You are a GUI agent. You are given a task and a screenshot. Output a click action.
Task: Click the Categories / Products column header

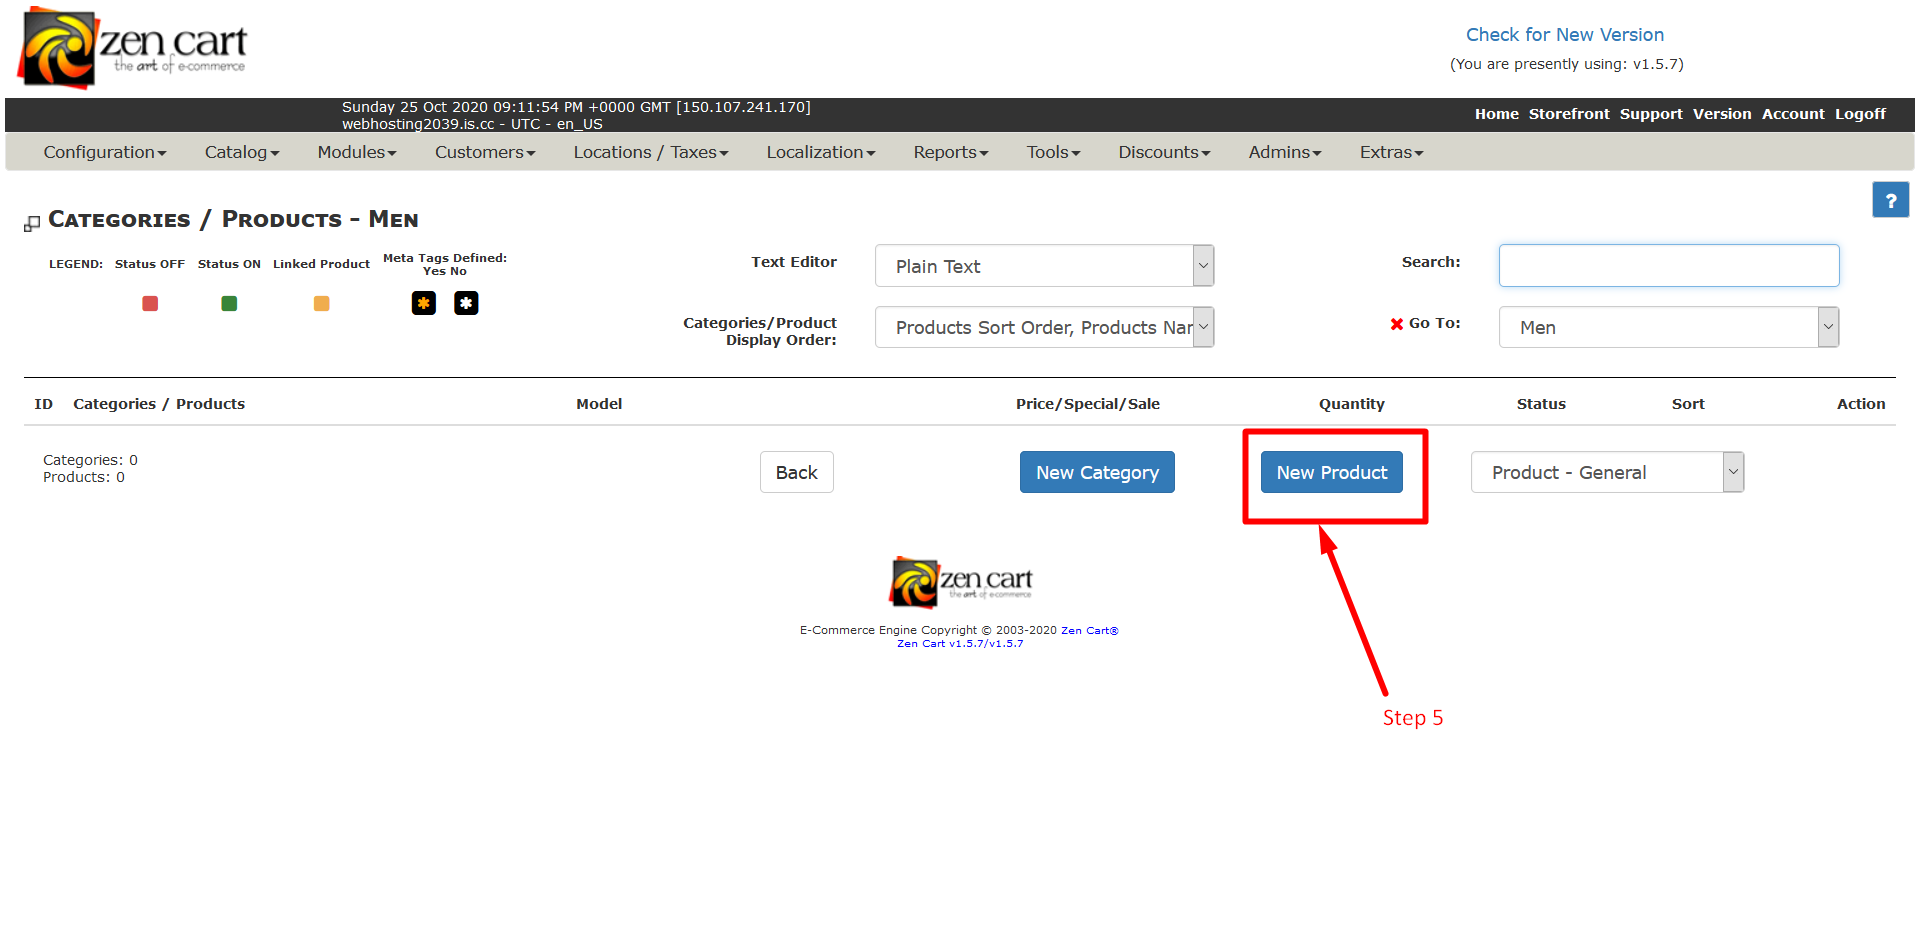[x=159, y=404]
